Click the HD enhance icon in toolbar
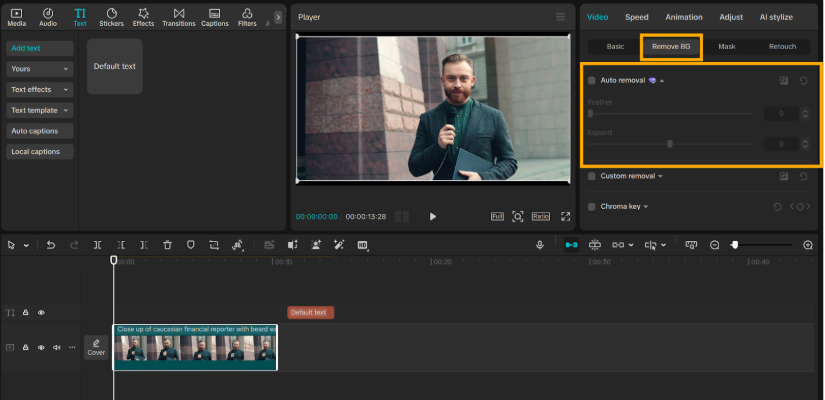Image resolution: width=825 pixels, height=400 pixels. [x=363, y=245]
